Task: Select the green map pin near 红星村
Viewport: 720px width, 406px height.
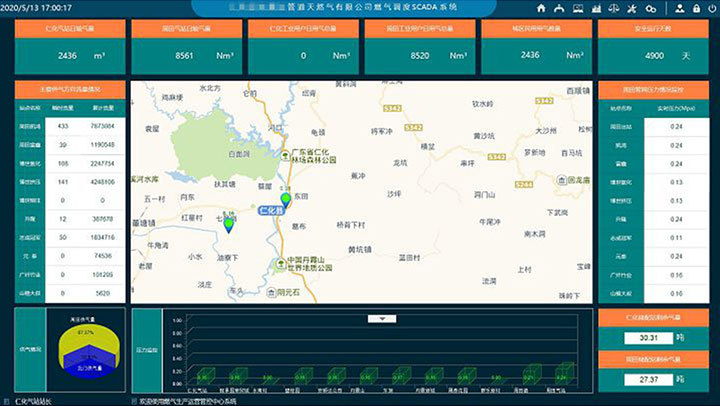Action: pos(229,226)
